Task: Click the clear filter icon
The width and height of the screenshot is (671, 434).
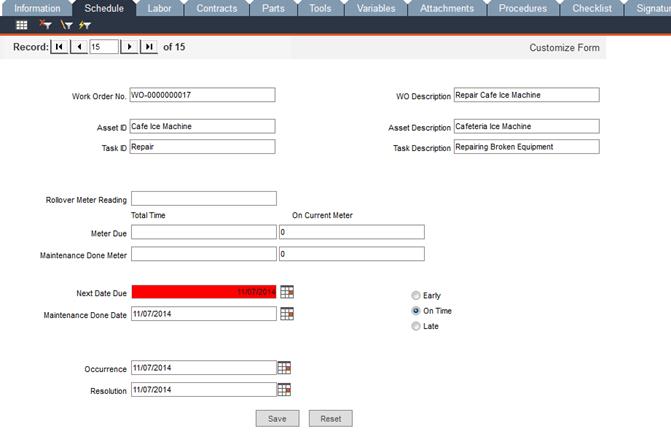Action: coord(45,25)
